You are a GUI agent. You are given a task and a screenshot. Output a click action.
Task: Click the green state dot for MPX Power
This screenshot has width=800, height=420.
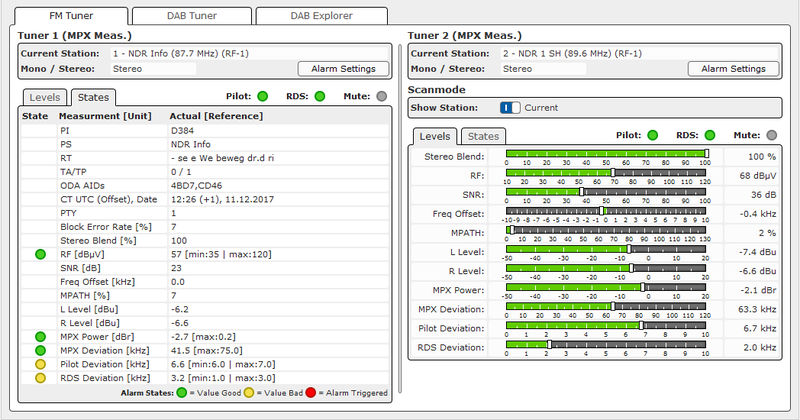click(x=40, y=337)
